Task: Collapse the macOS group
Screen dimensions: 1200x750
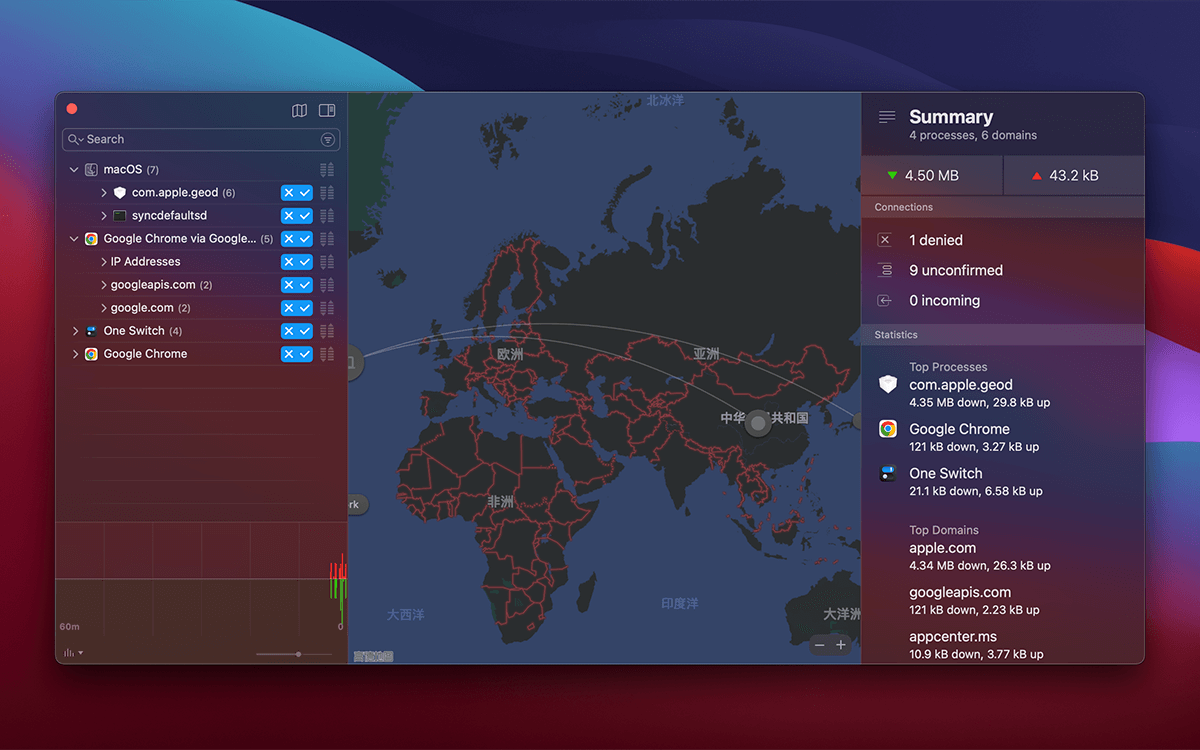Action: (74, 170)
